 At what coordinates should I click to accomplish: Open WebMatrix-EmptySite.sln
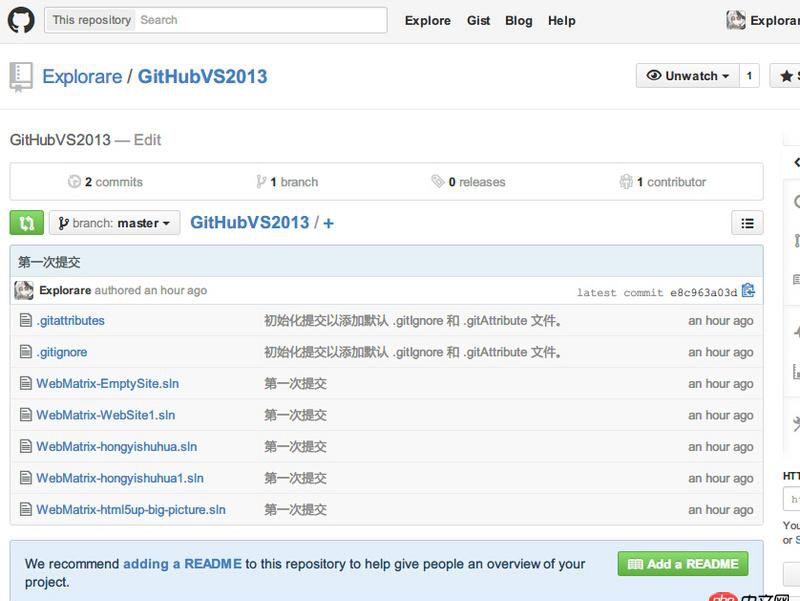(x=108, y=384)
